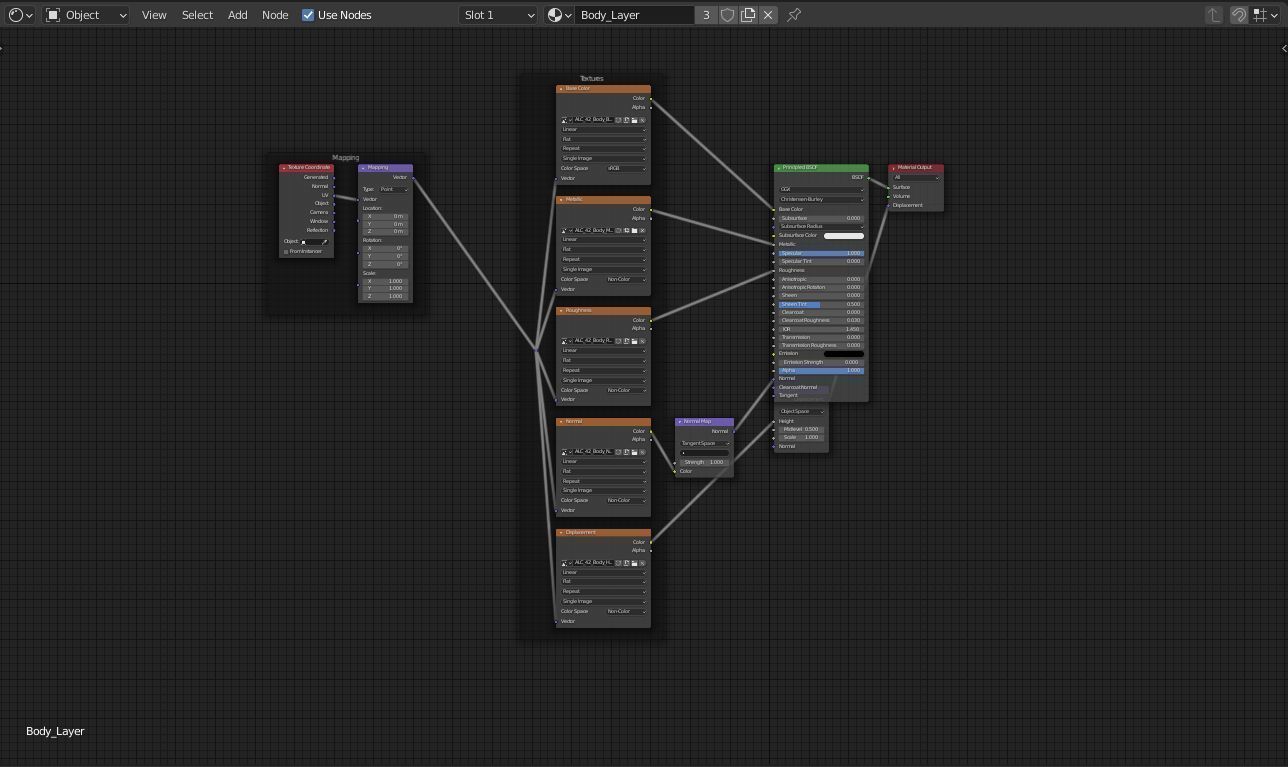Open the Object shader type dropdown
The image size is (1288, 767).
87,15
